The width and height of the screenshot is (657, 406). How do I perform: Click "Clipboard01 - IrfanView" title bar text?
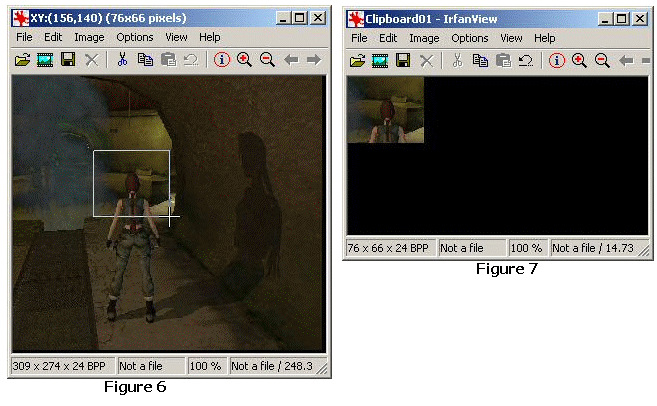(x=431, y=19)
